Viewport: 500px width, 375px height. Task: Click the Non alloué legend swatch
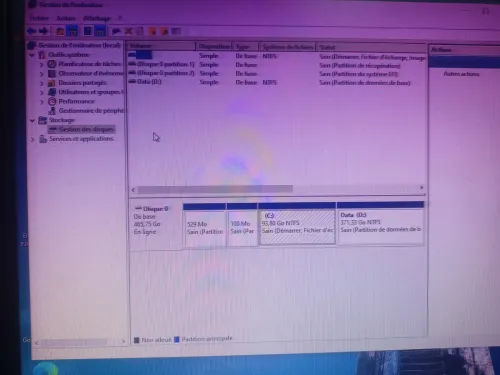[136, 340]
